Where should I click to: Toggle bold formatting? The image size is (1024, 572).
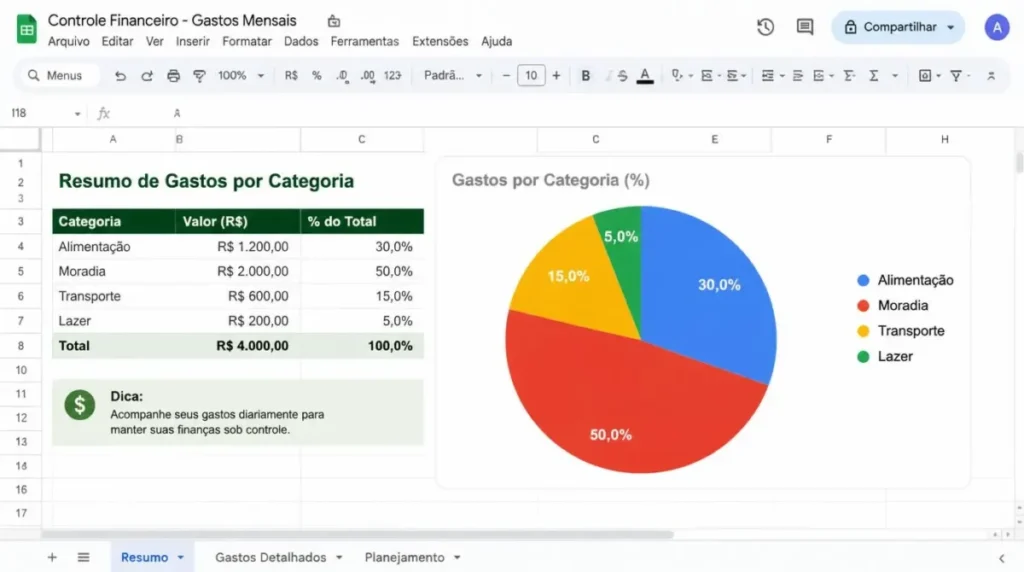pyautogui.click(x=586, y=76)
